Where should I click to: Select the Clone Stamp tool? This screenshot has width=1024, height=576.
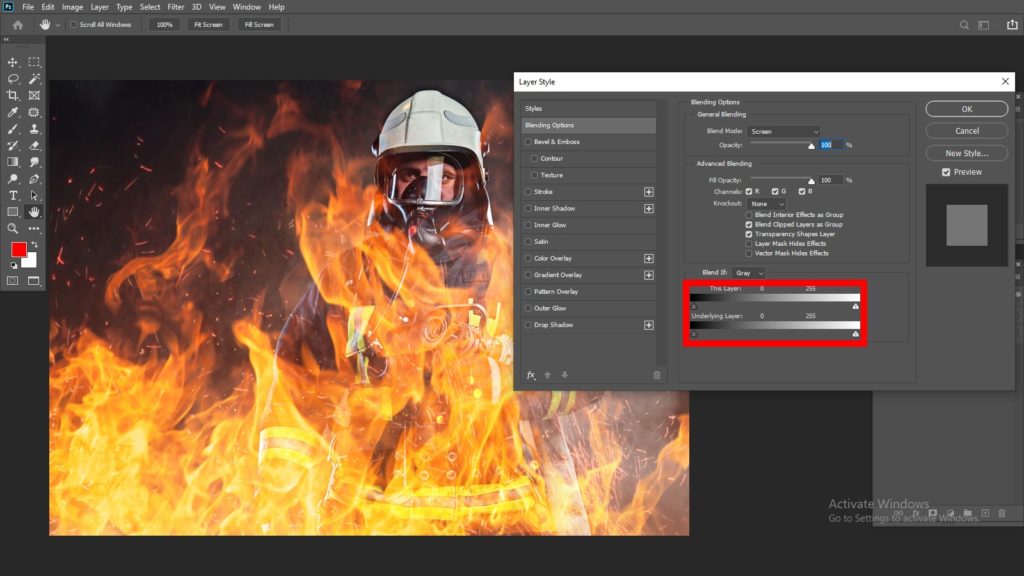[34, 129]
